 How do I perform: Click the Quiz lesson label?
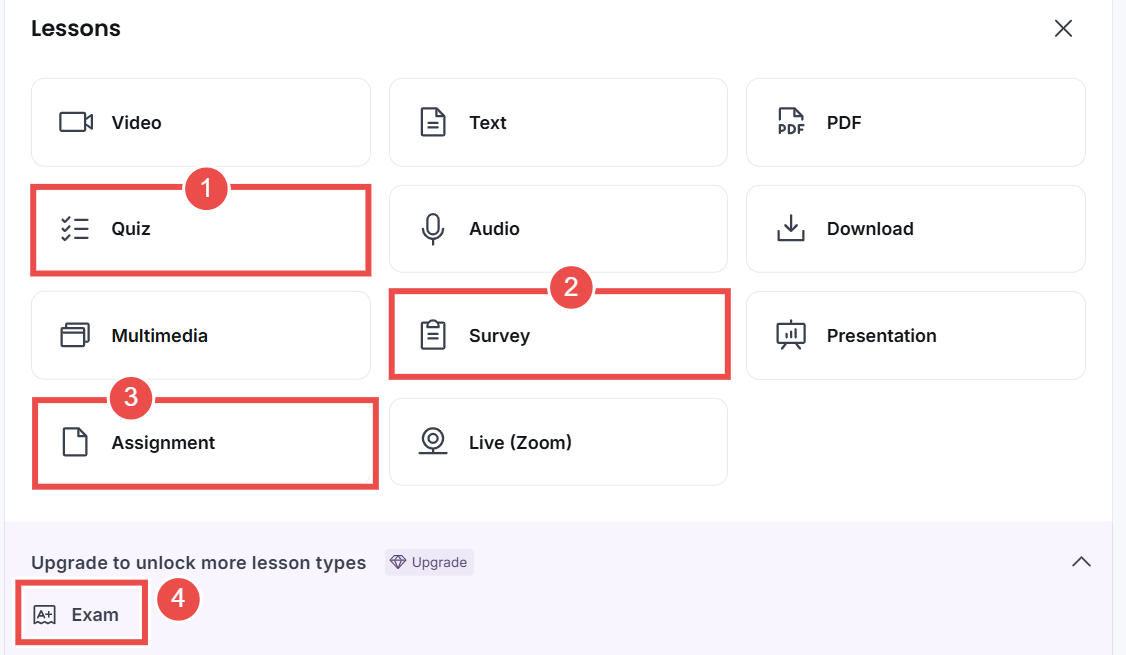click(x=131, y=229)
